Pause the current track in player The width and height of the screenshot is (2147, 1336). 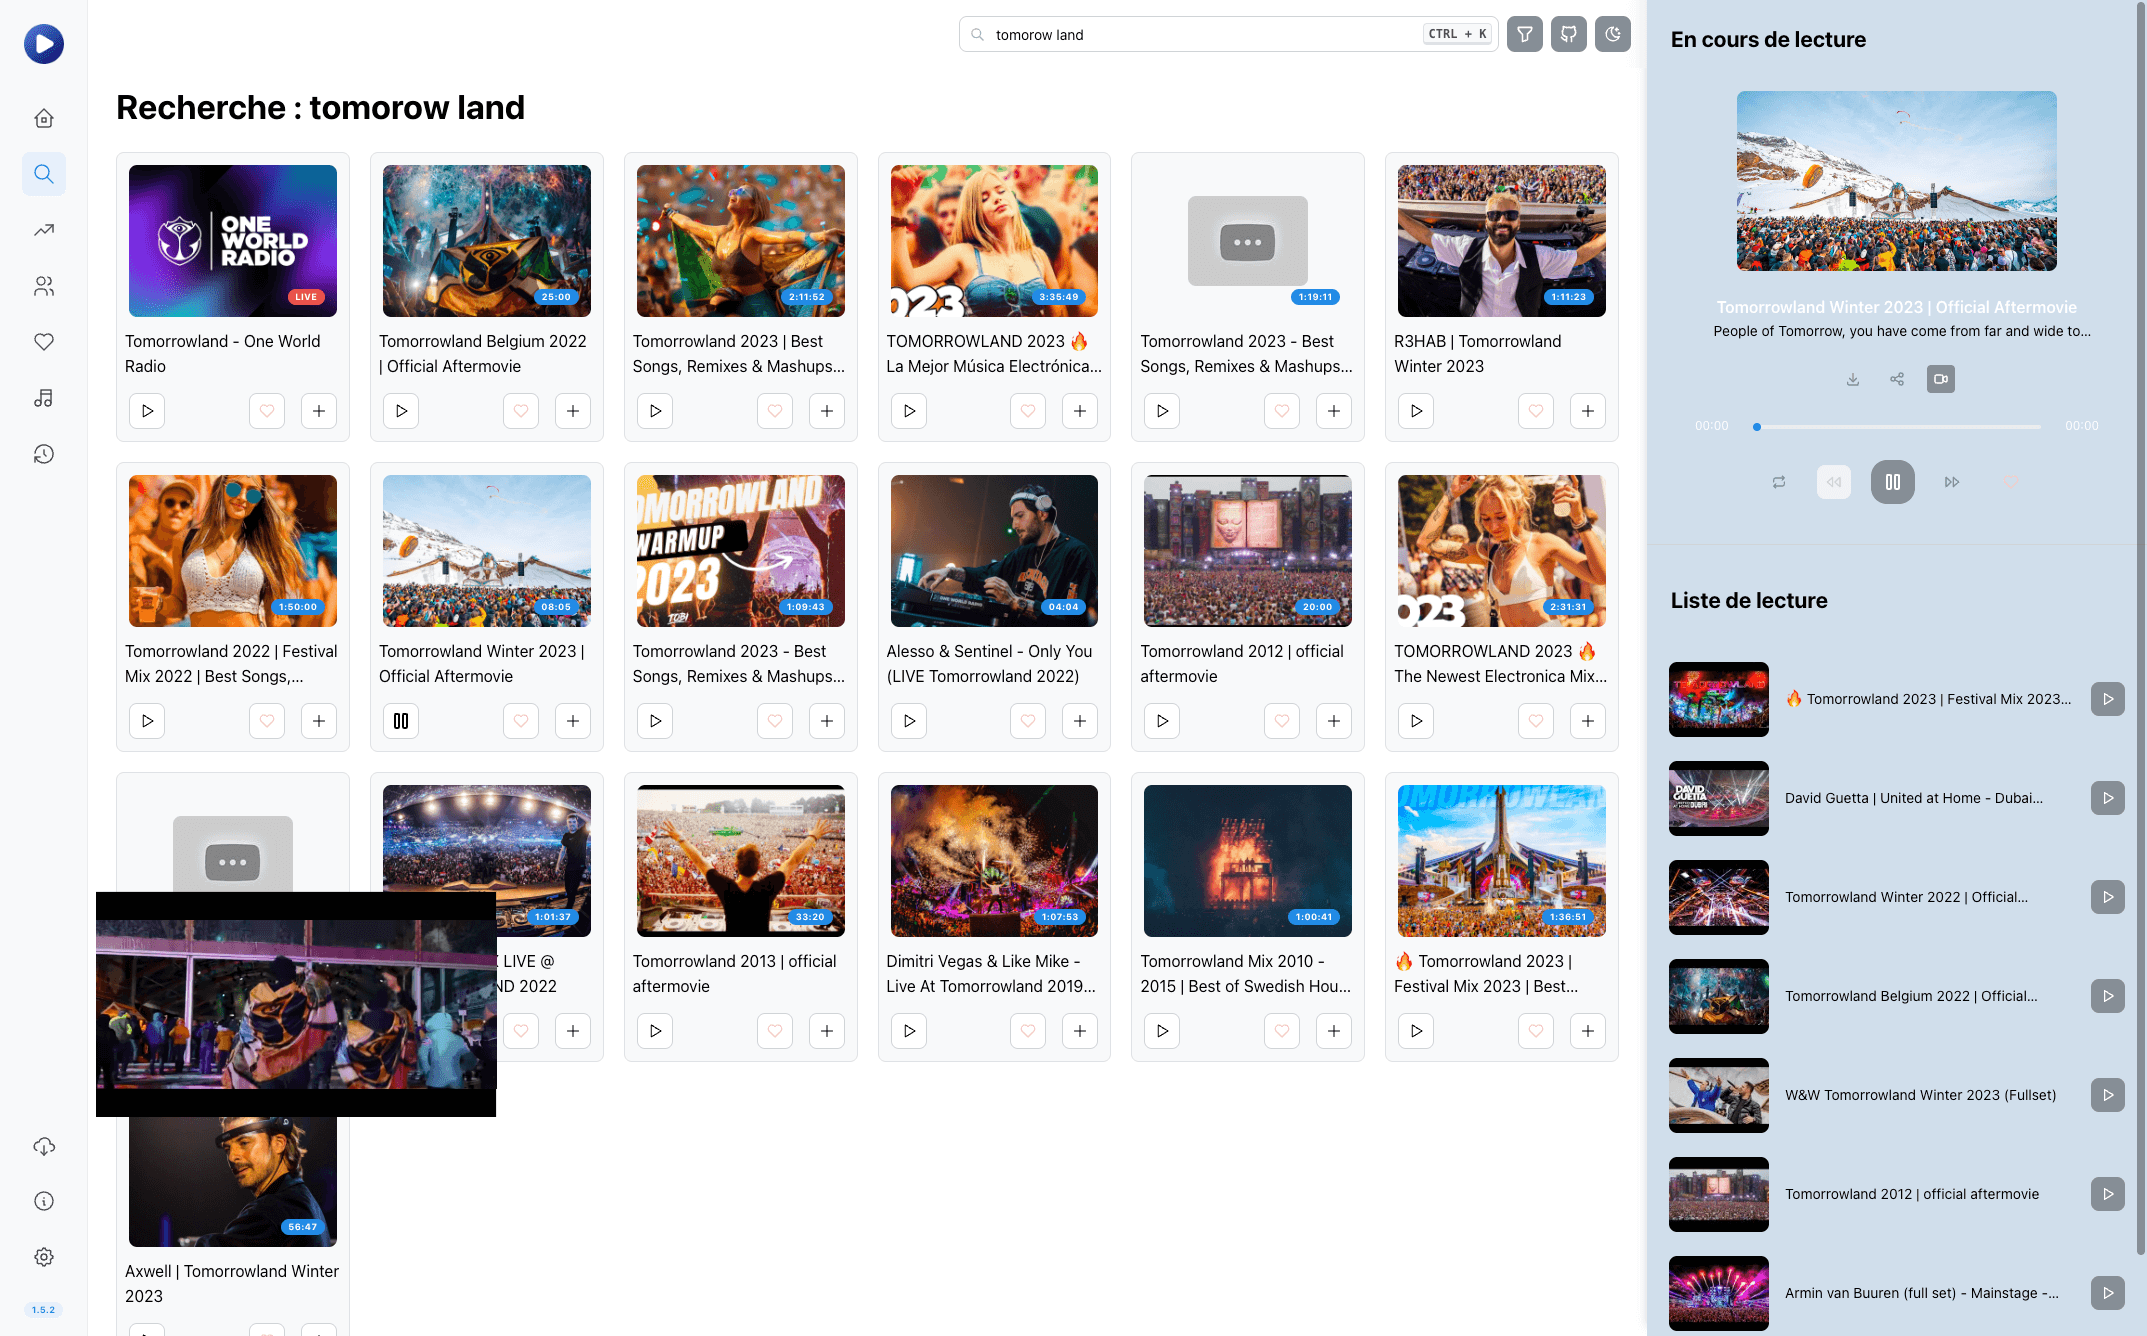(1892, 482)
